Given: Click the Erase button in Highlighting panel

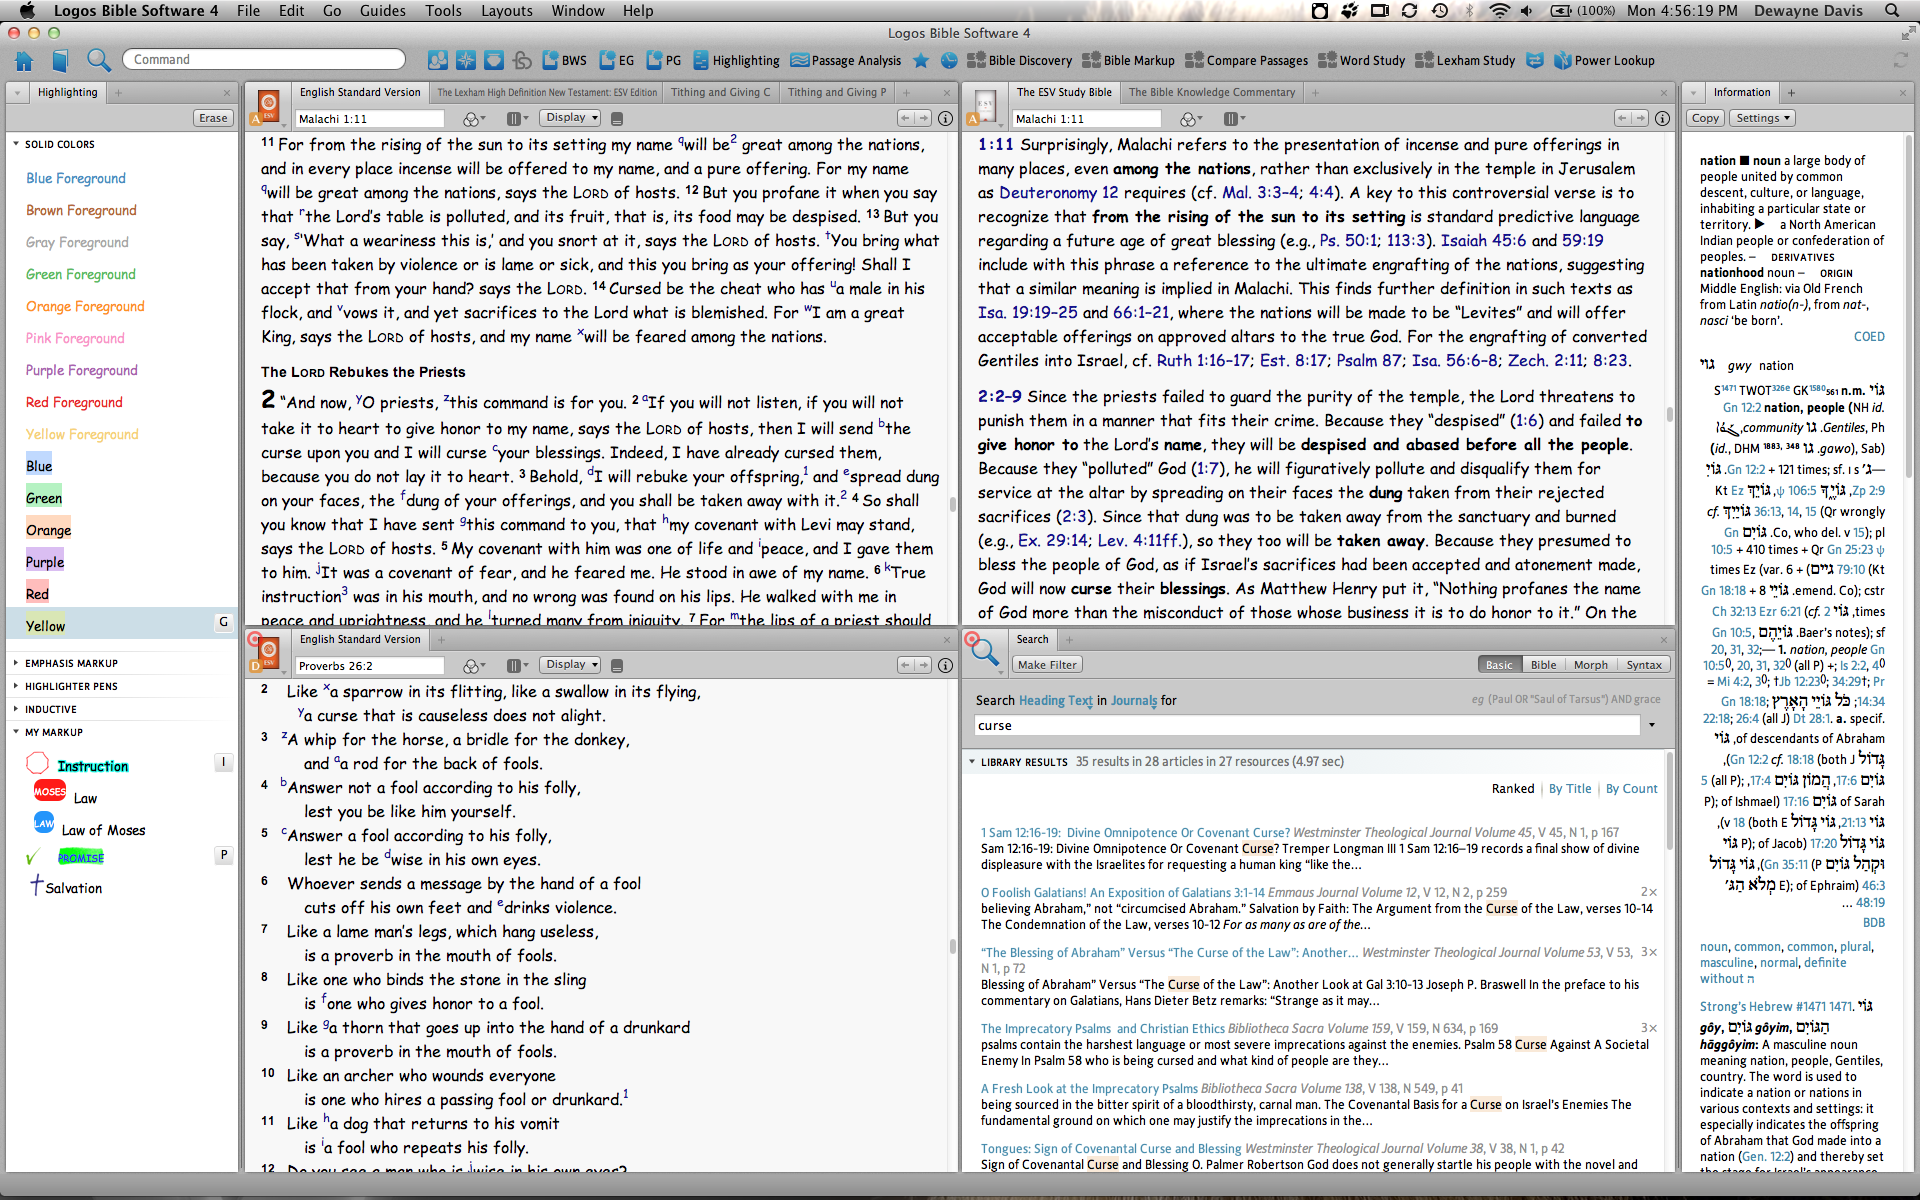Looking at the screenshot, I should (x=213, y=118).
